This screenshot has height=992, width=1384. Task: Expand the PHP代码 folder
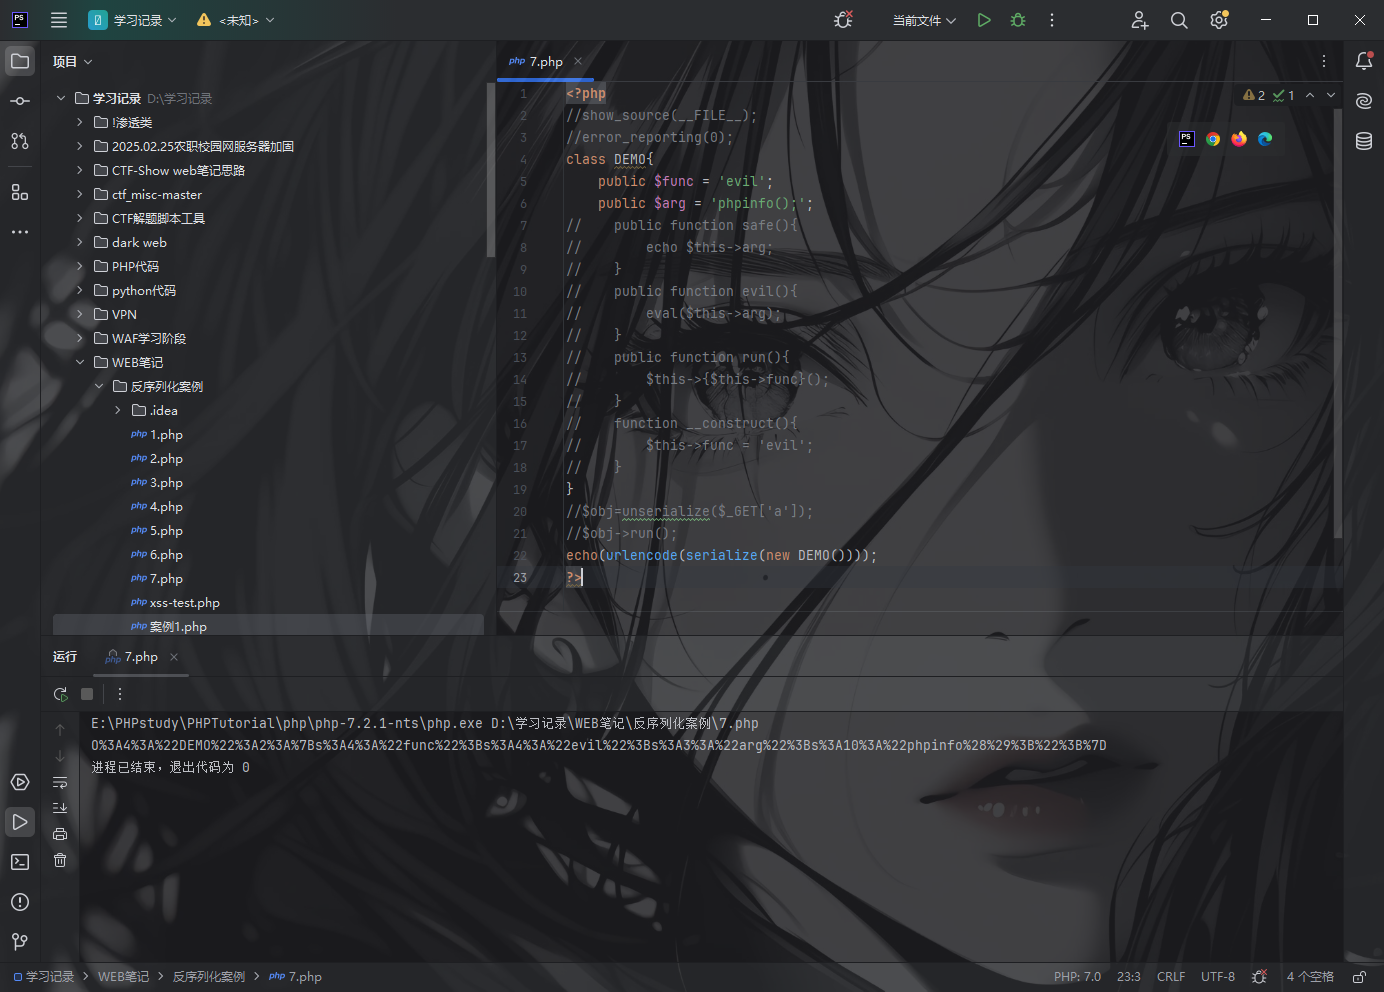[x=80, y=266]
